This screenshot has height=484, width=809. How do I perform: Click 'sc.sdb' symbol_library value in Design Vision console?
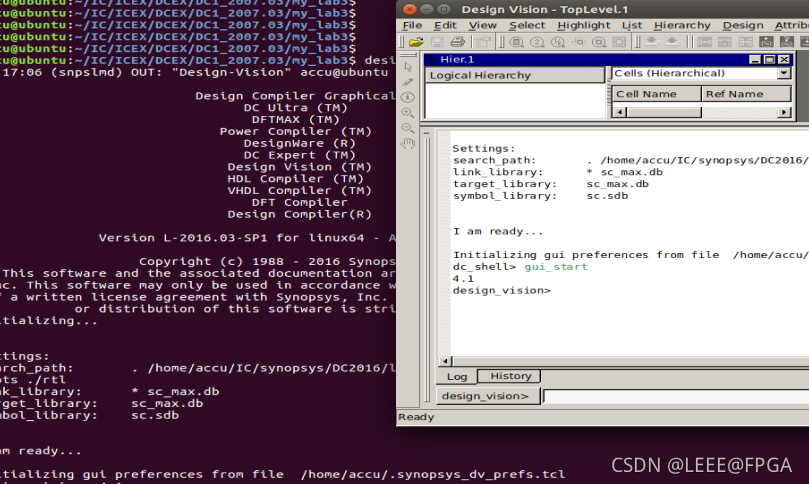607,196
